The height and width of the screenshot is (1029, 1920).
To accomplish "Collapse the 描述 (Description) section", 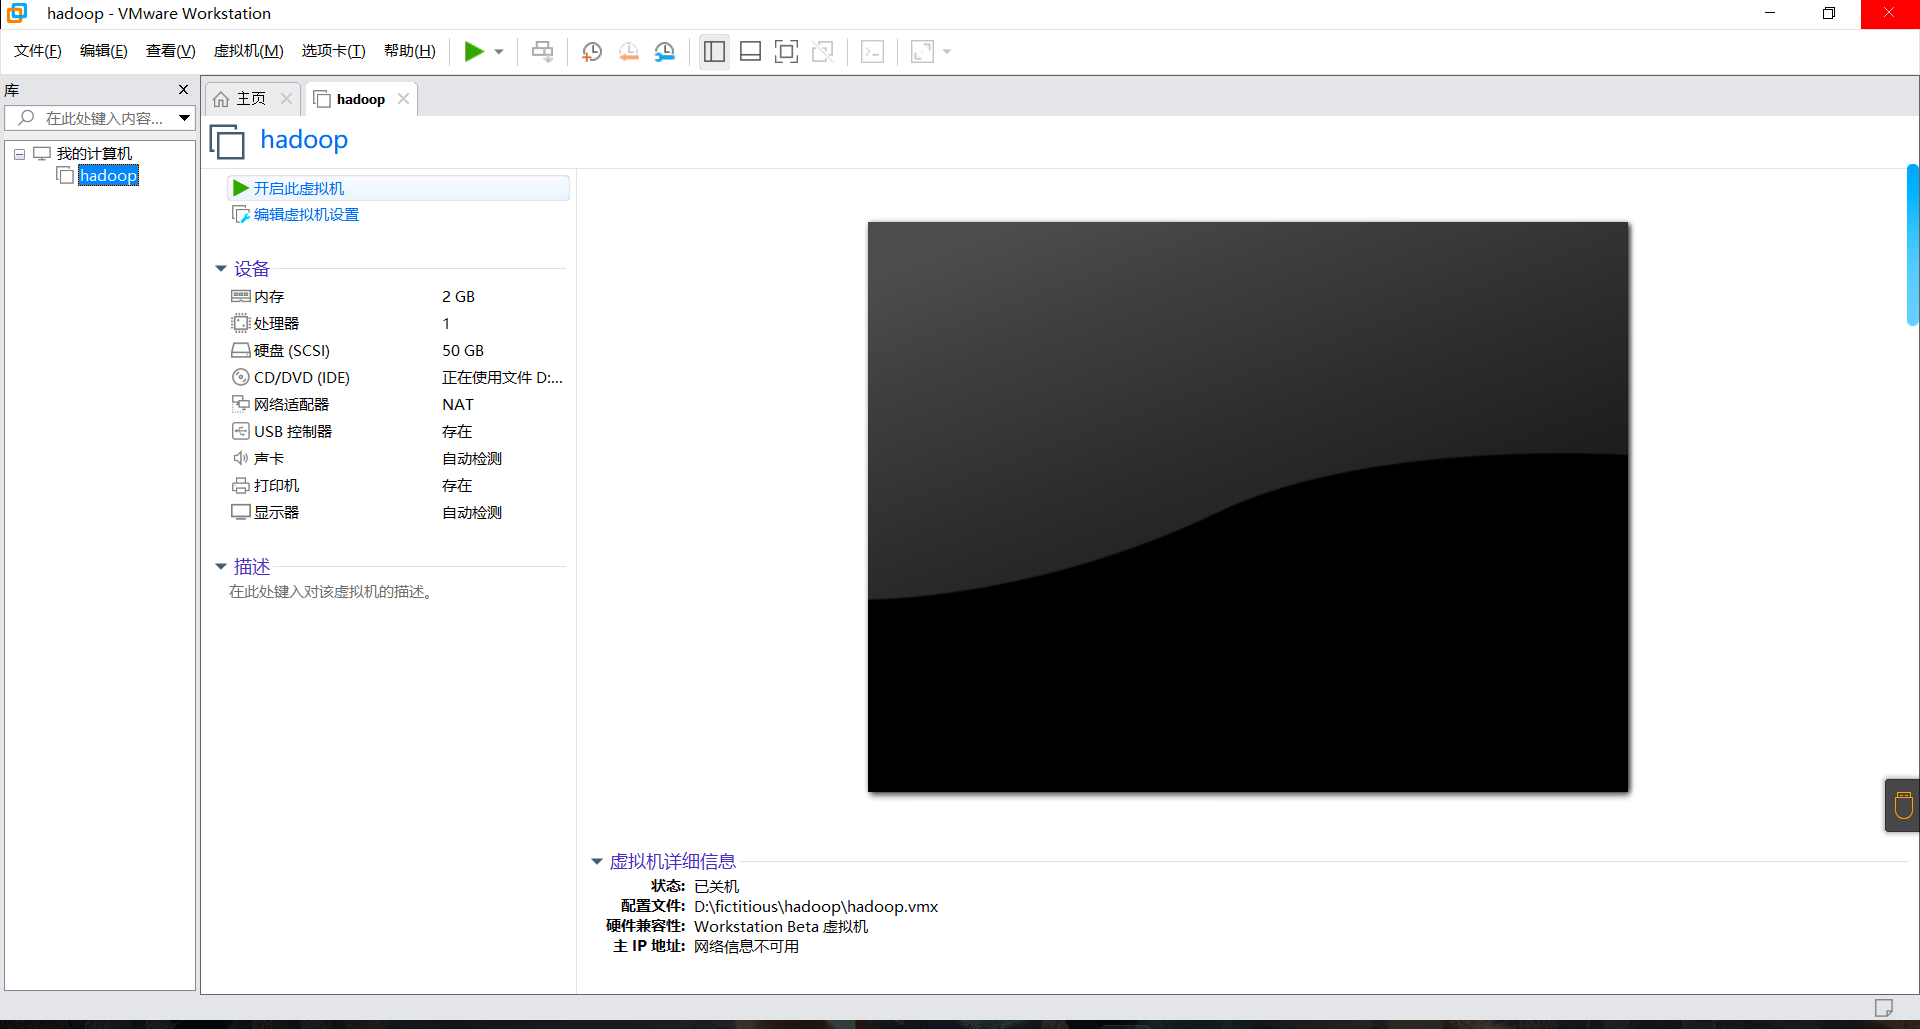I will point(221,566).
